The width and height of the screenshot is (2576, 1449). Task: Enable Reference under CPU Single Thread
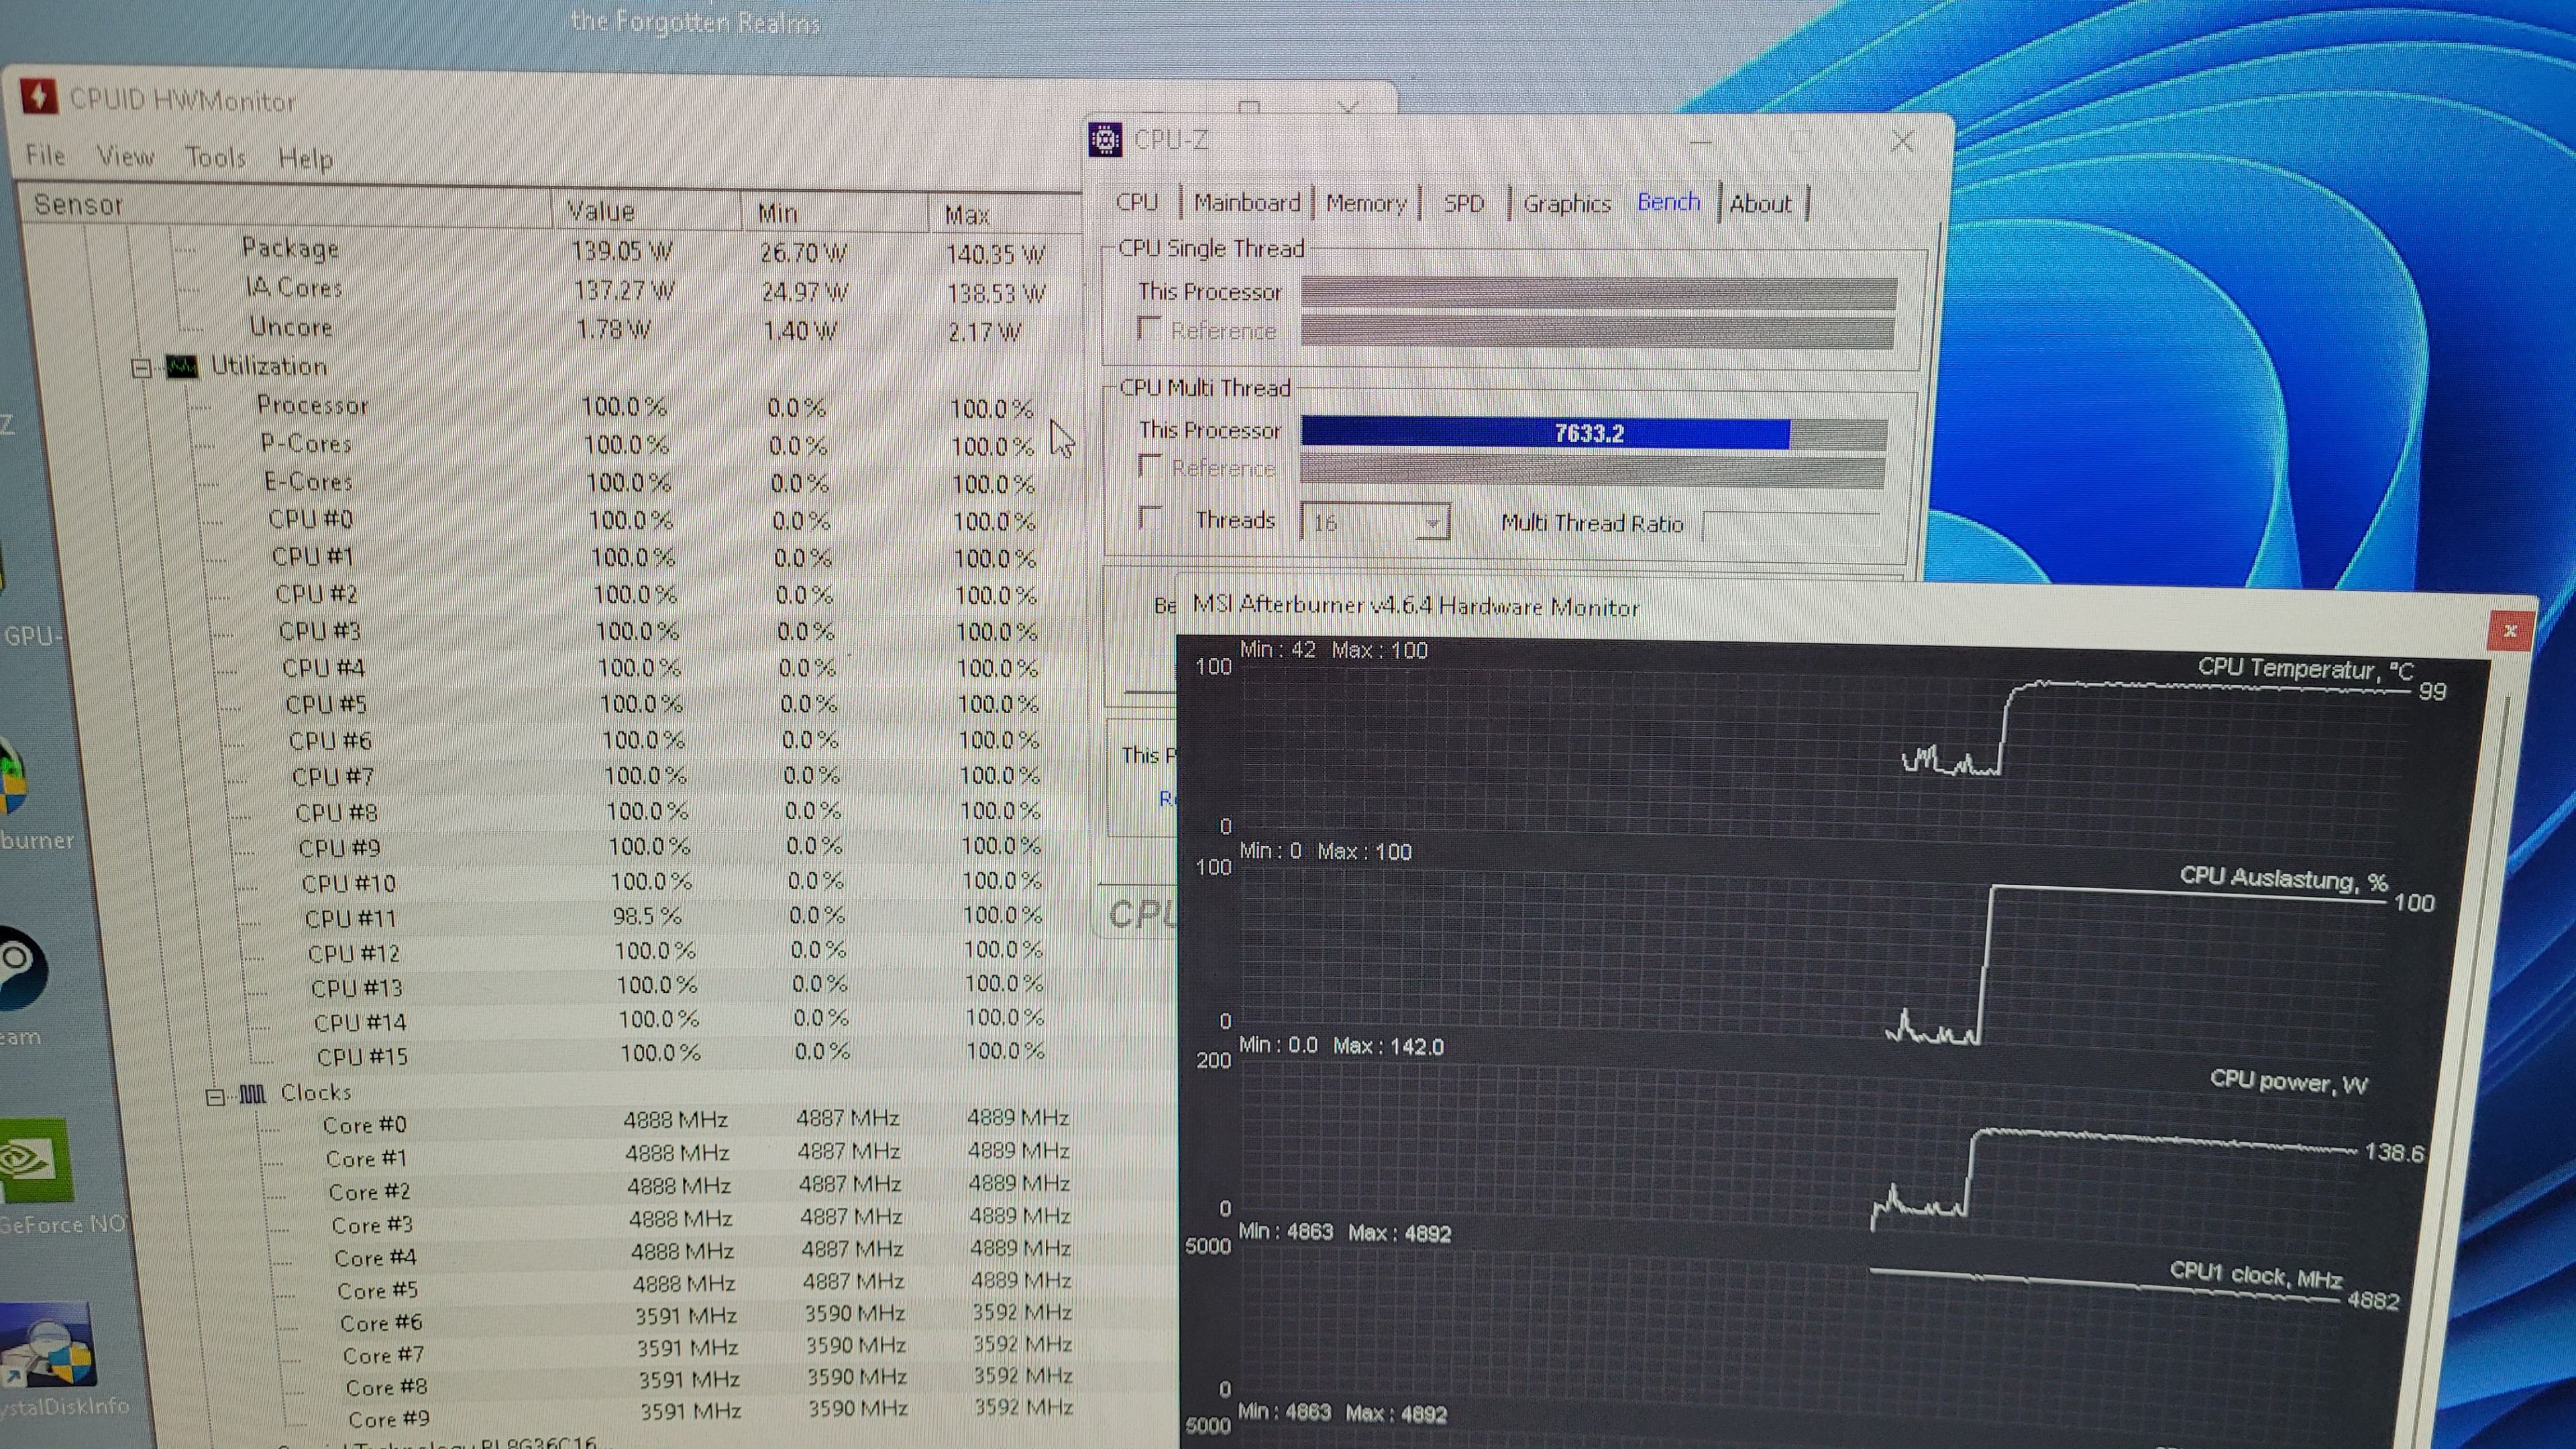coord(1149,329)
